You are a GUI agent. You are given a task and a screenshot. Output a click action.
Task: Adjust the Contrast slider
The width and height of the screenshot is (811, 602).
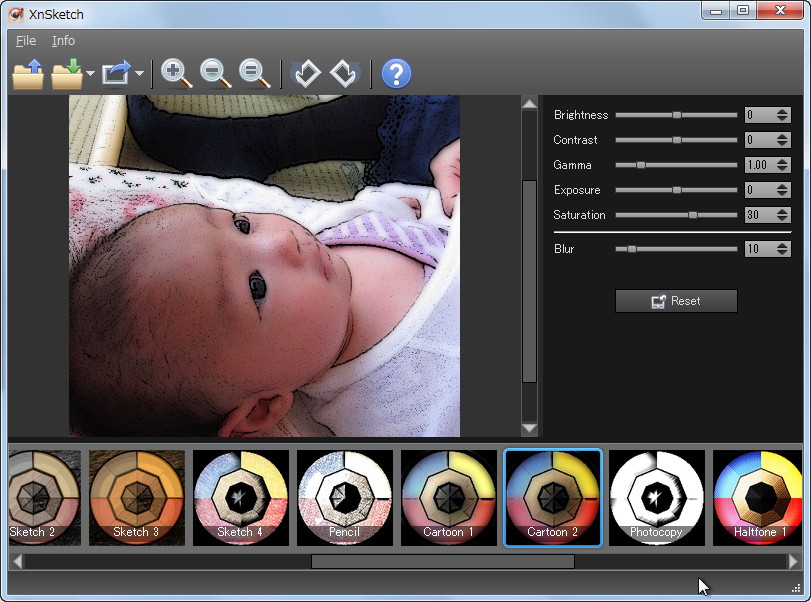click(676, 140)
